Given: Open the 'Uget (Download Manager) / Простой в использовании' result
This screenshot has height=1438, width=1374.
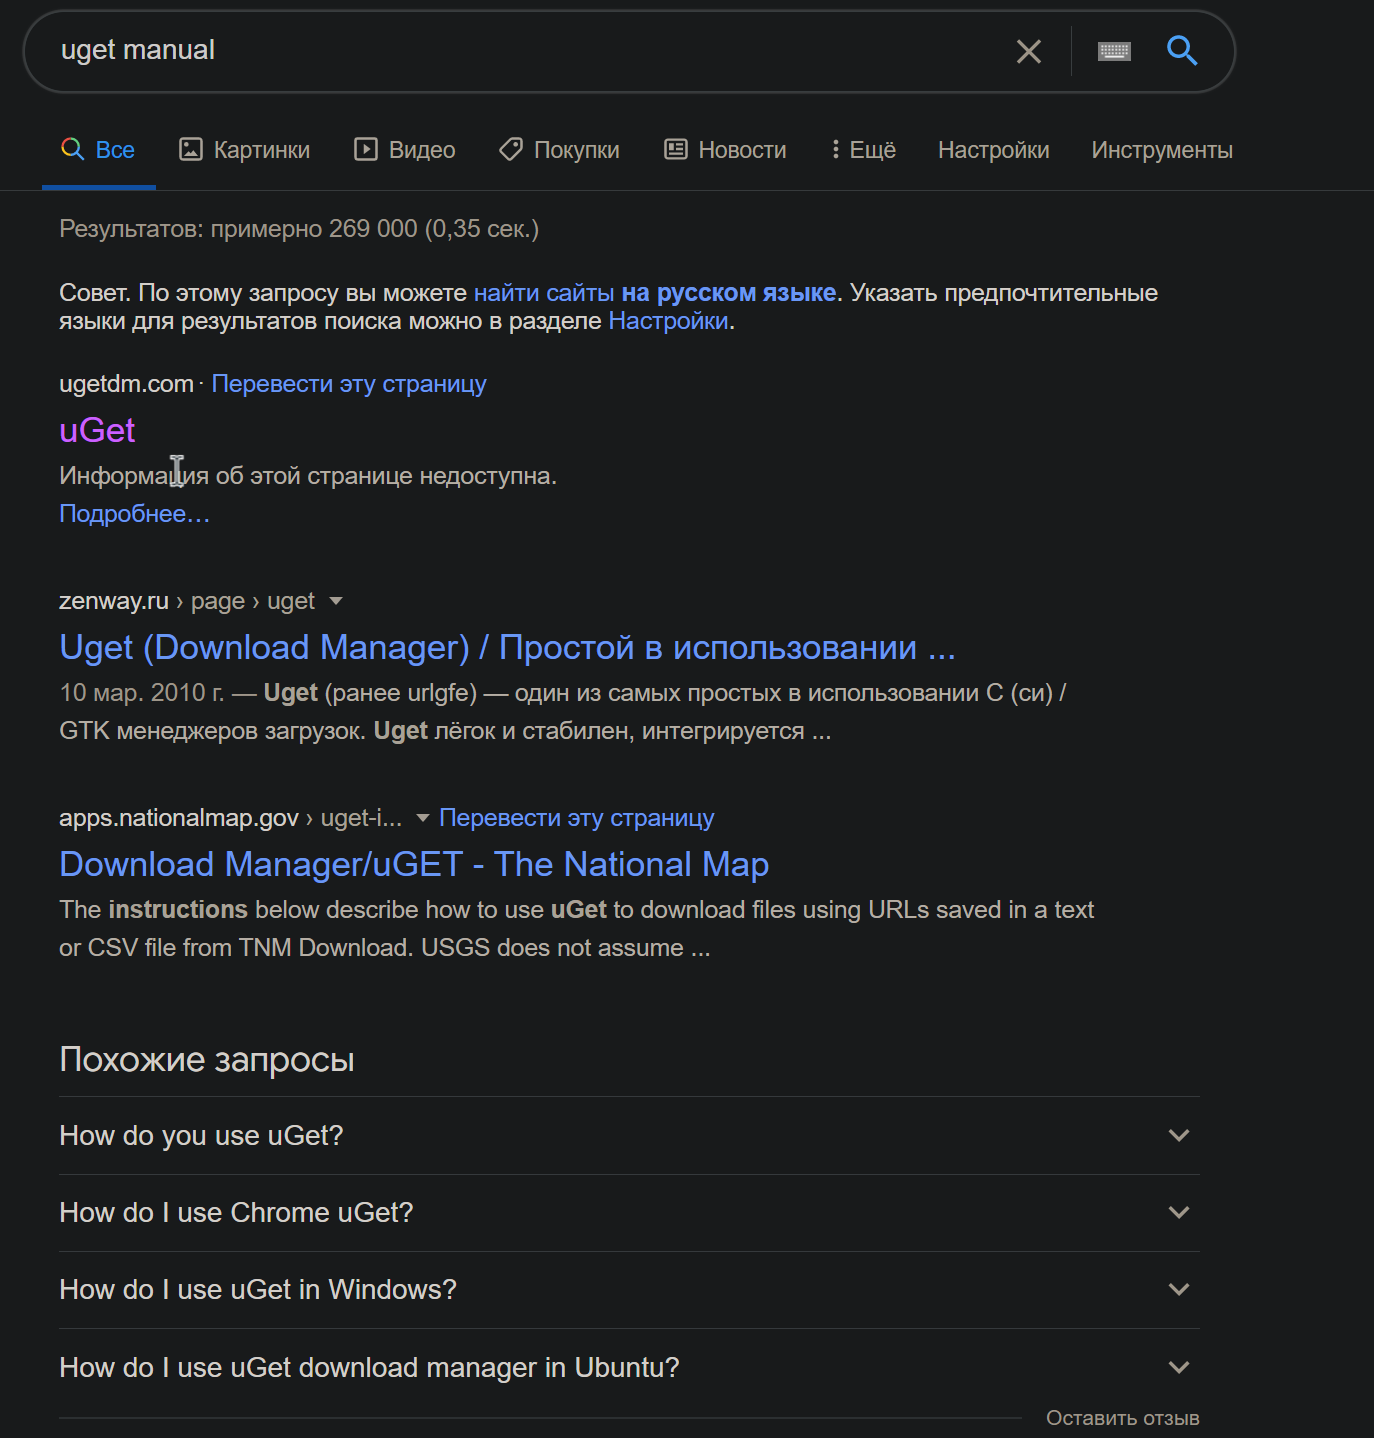Looking at the screenshot, I should [508, 648].
